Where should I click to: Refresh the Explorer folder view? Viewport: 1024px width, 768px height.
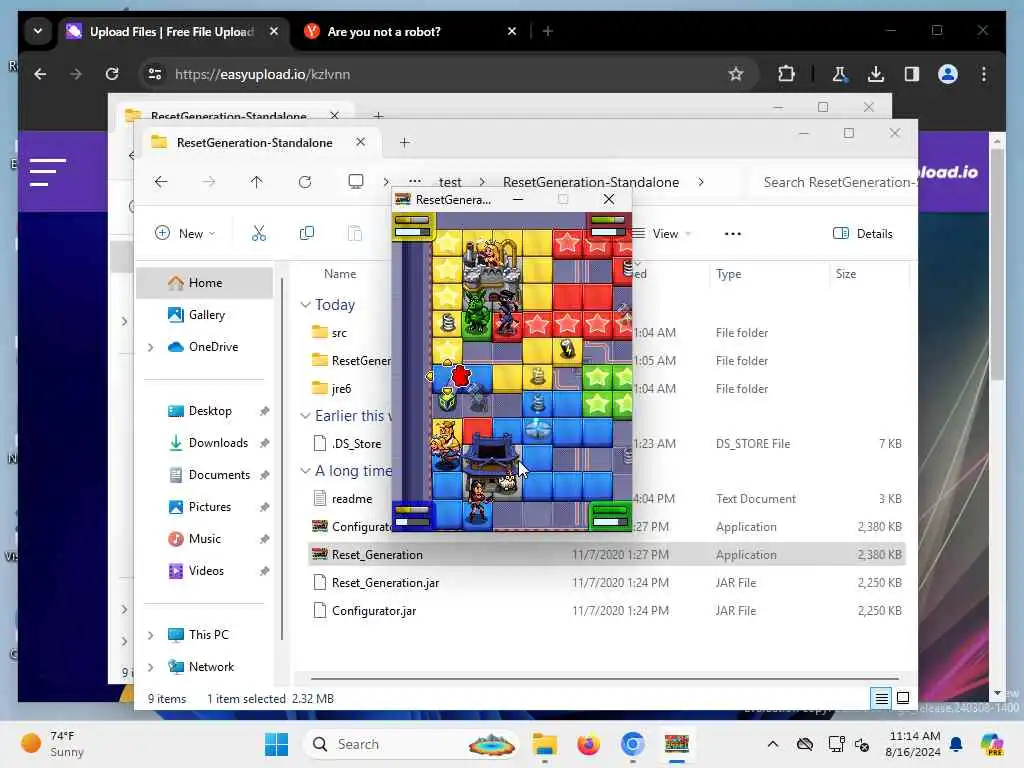pos(304,182)
